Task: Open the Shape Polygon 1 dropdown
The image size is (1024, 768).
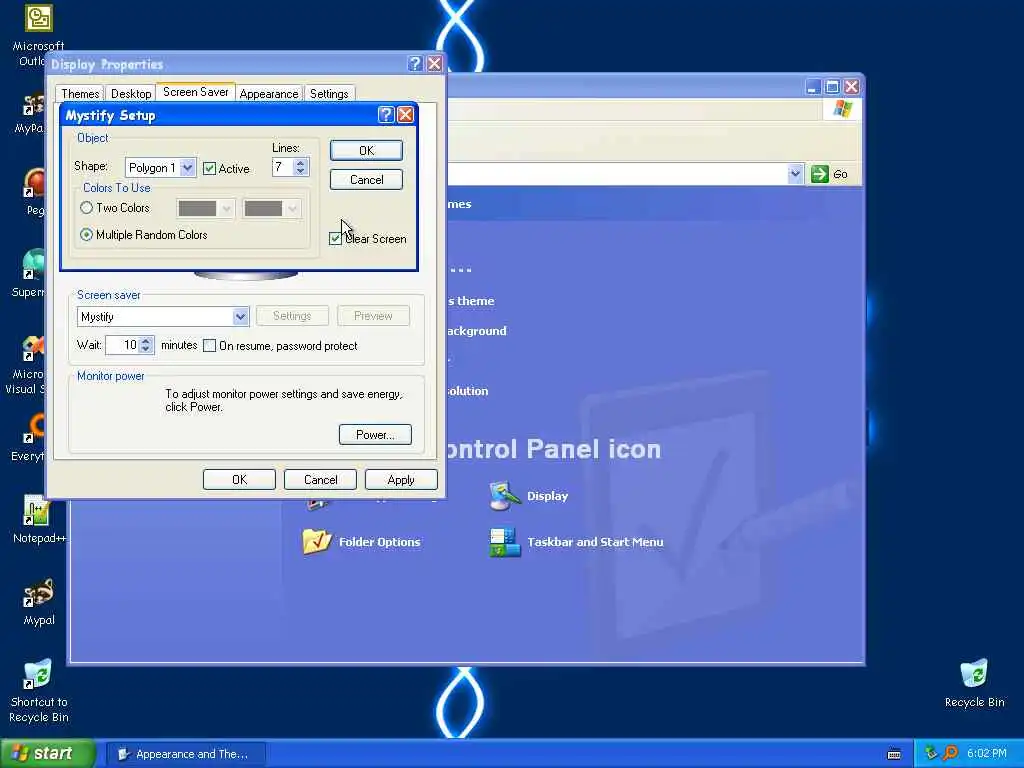Action: 187,168
